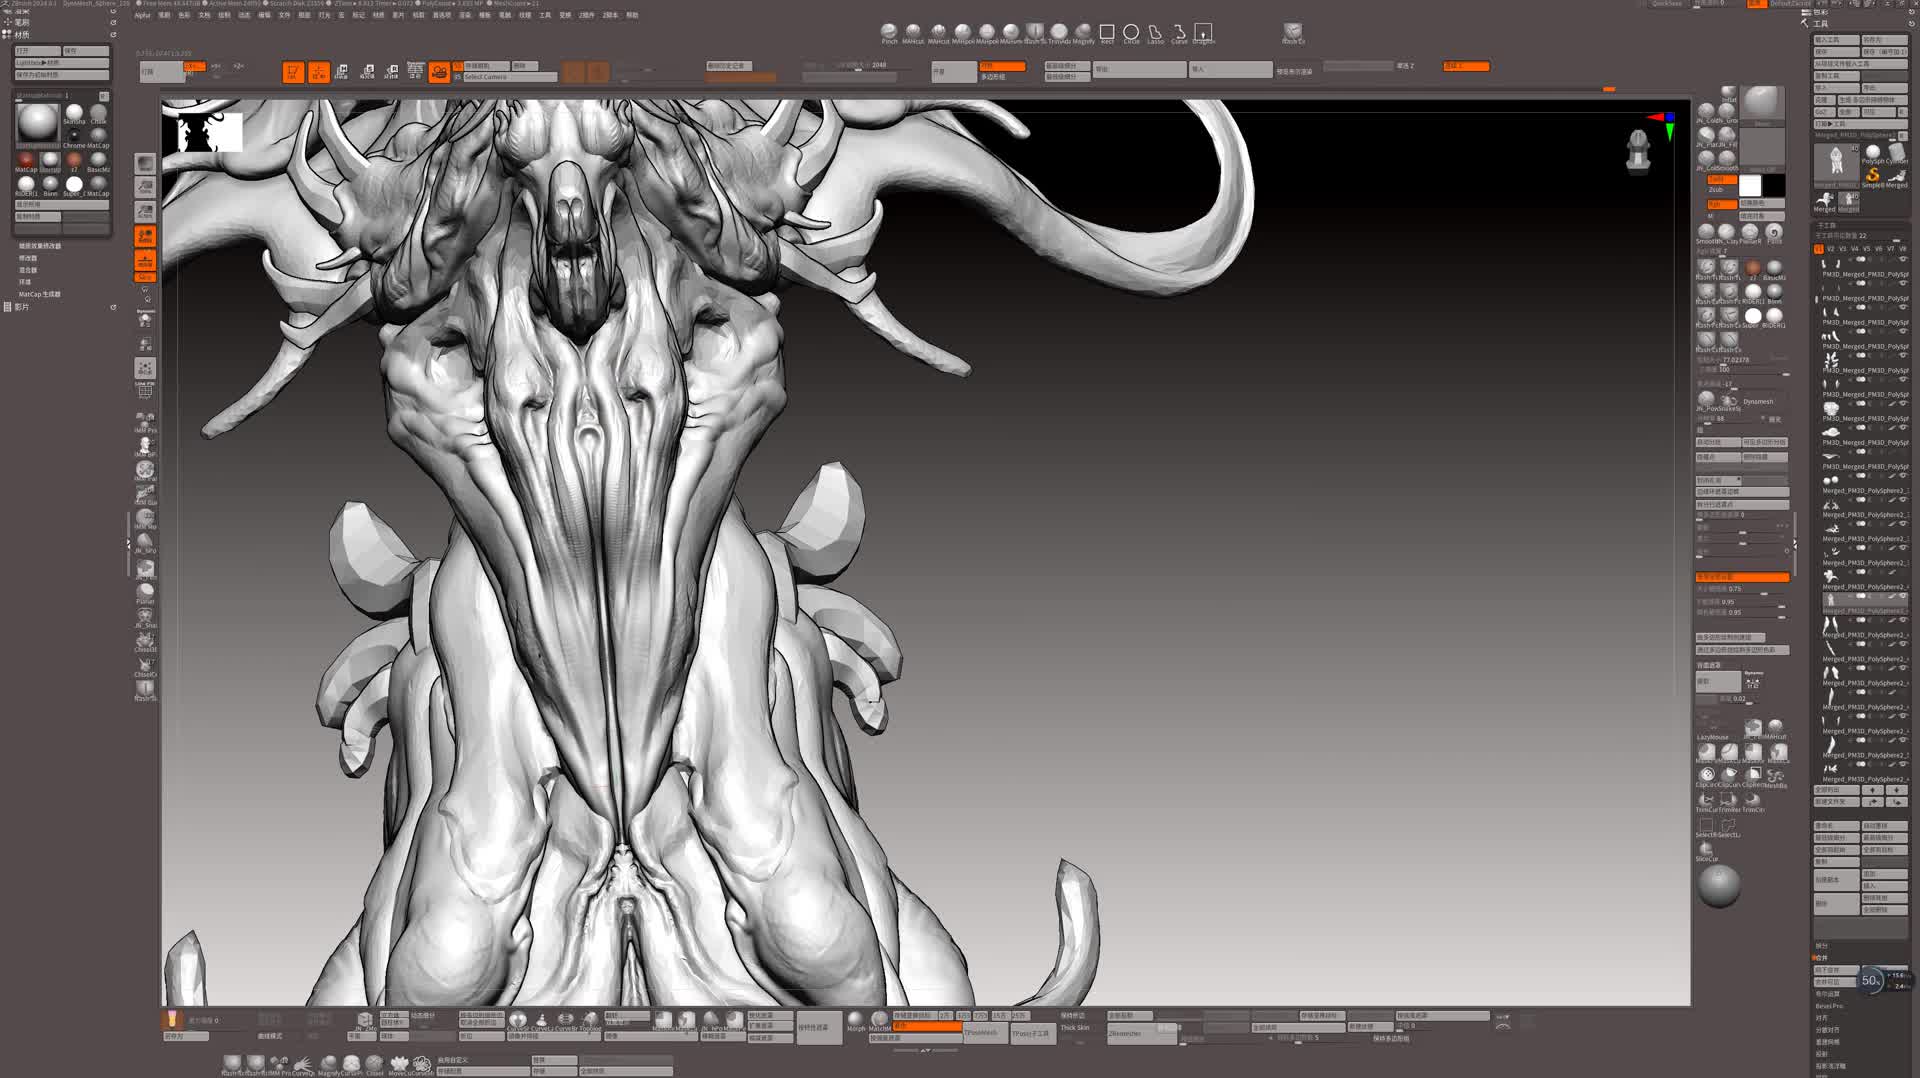
Task: Click the large material preview sphere thumbnail
Action: coord(38,124)
